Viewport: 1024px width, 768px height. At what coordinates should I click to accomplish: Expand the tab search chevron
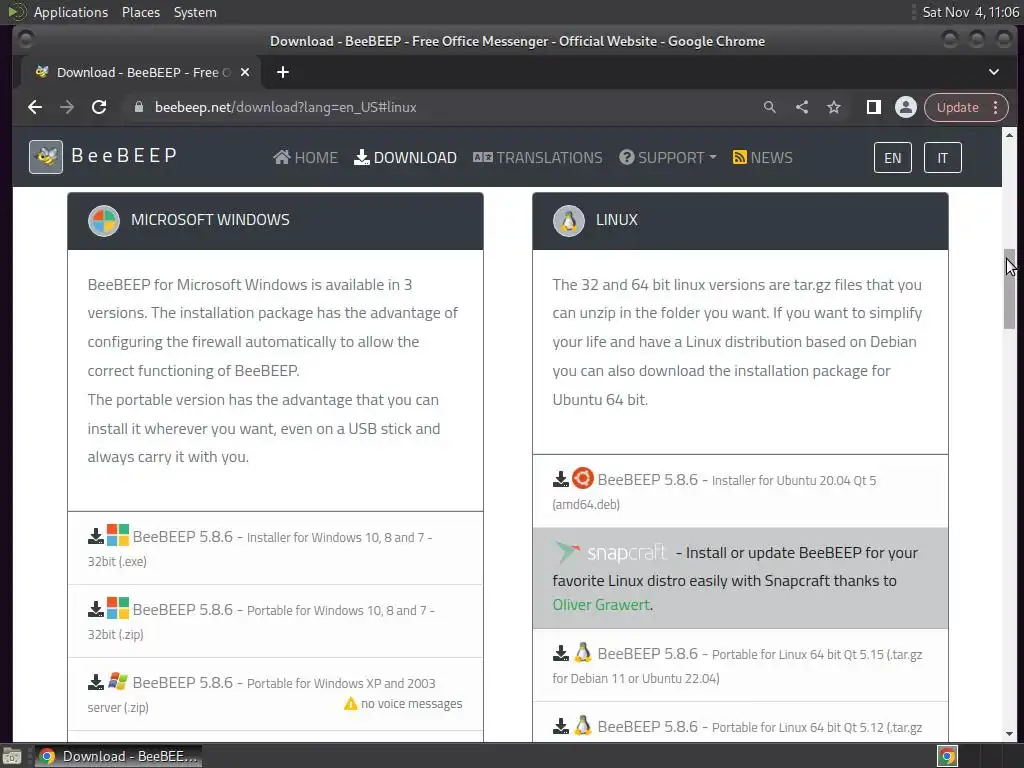(x=993, y=72)
